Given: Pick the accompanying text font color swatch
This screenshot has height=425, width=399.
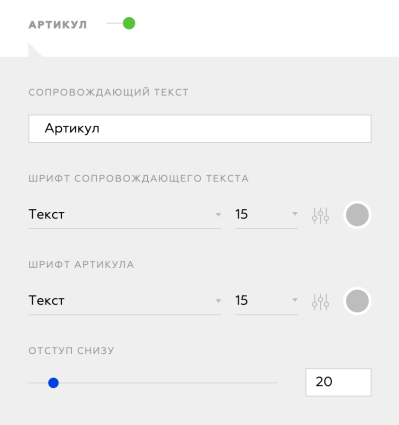Looking at the screenshot, I should click(357, 215).
